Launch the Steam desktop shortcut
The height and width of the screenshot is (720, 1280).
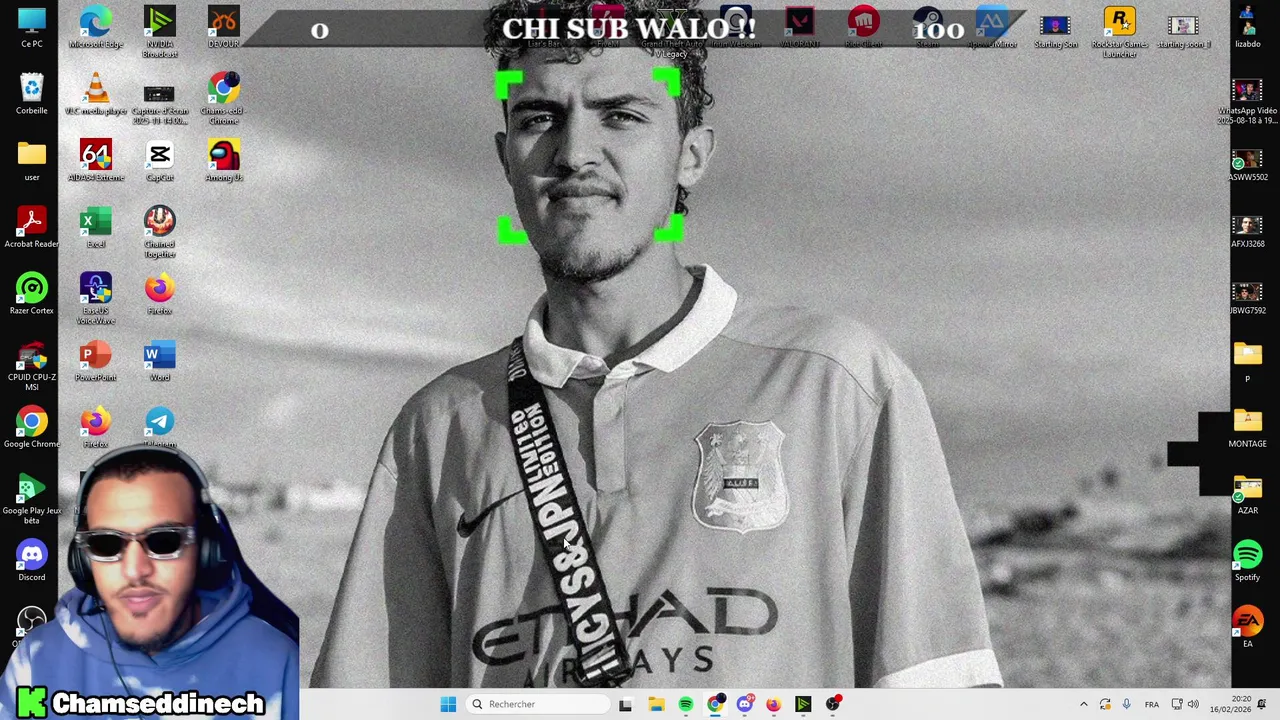[928, 27]
